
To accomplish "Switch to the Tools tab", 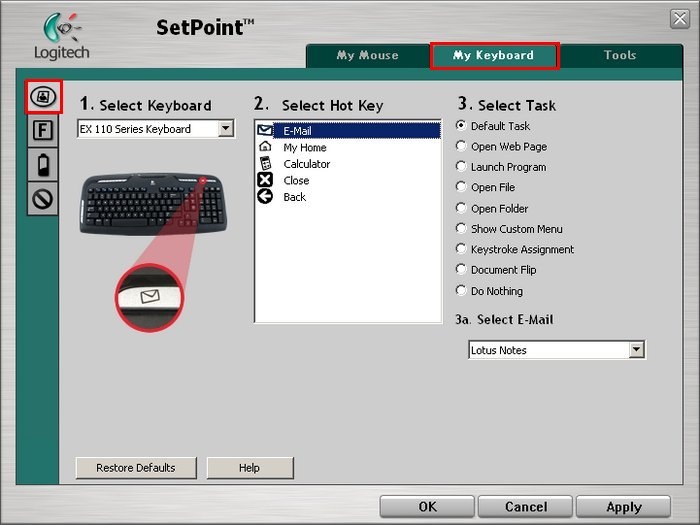I will [x=620, y=55].
